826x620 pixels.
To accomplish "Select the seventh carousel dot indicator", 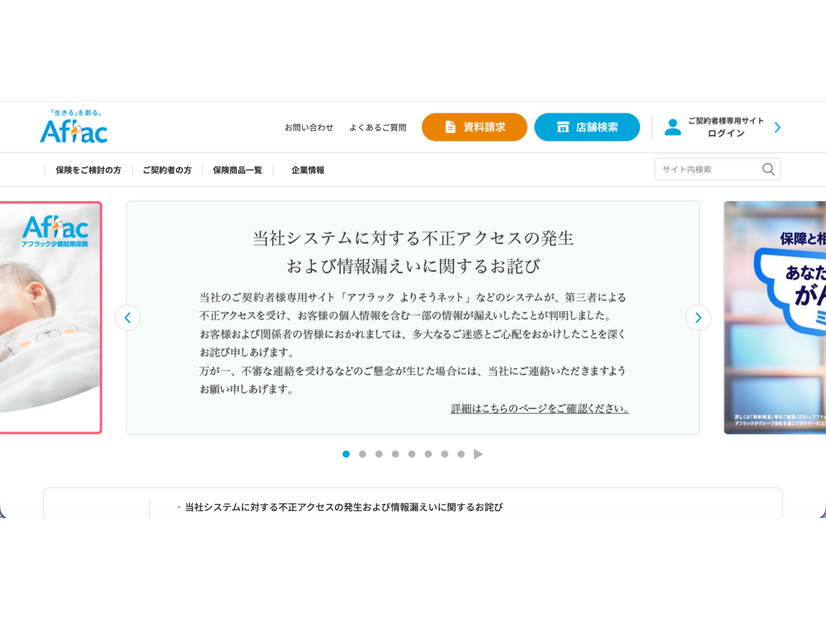I will point(445,454).
